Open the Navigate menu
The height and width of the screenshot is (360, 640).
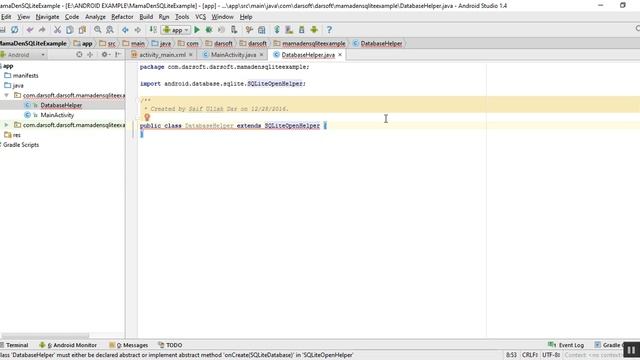[x=47, y=17]
